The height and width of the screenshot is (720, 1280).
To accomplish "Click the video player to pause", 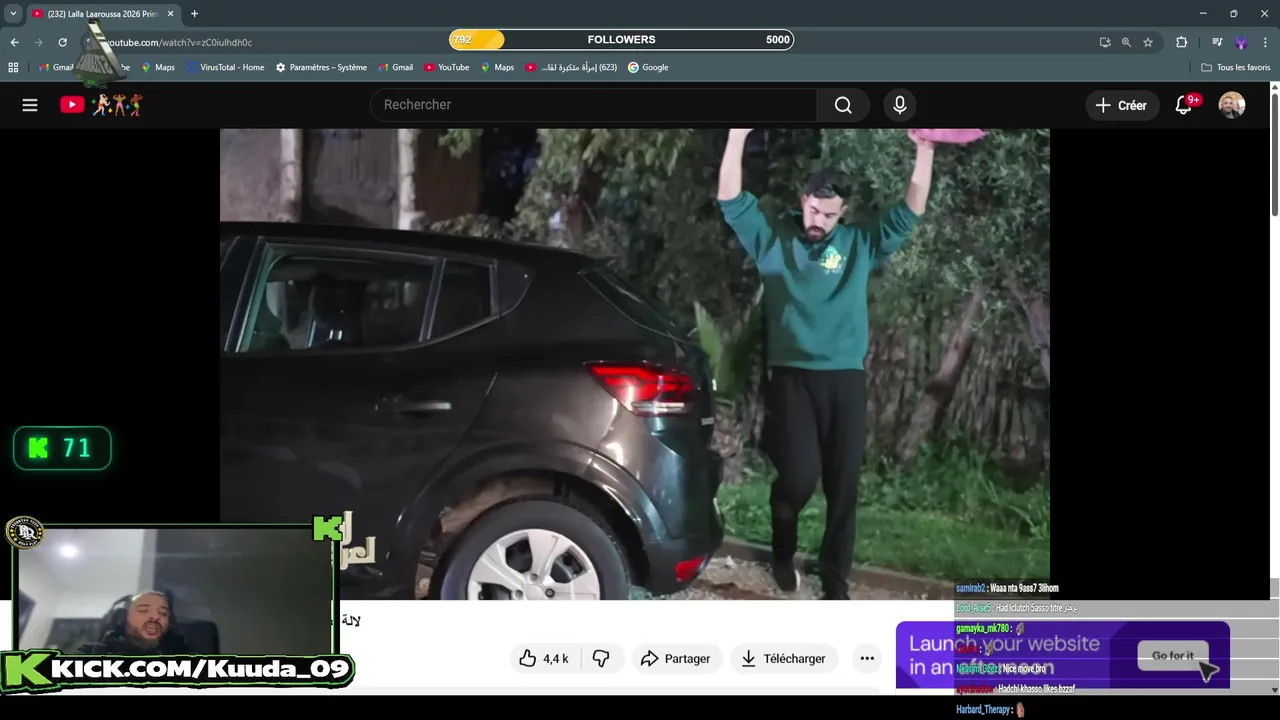I will tap(635, 364).
